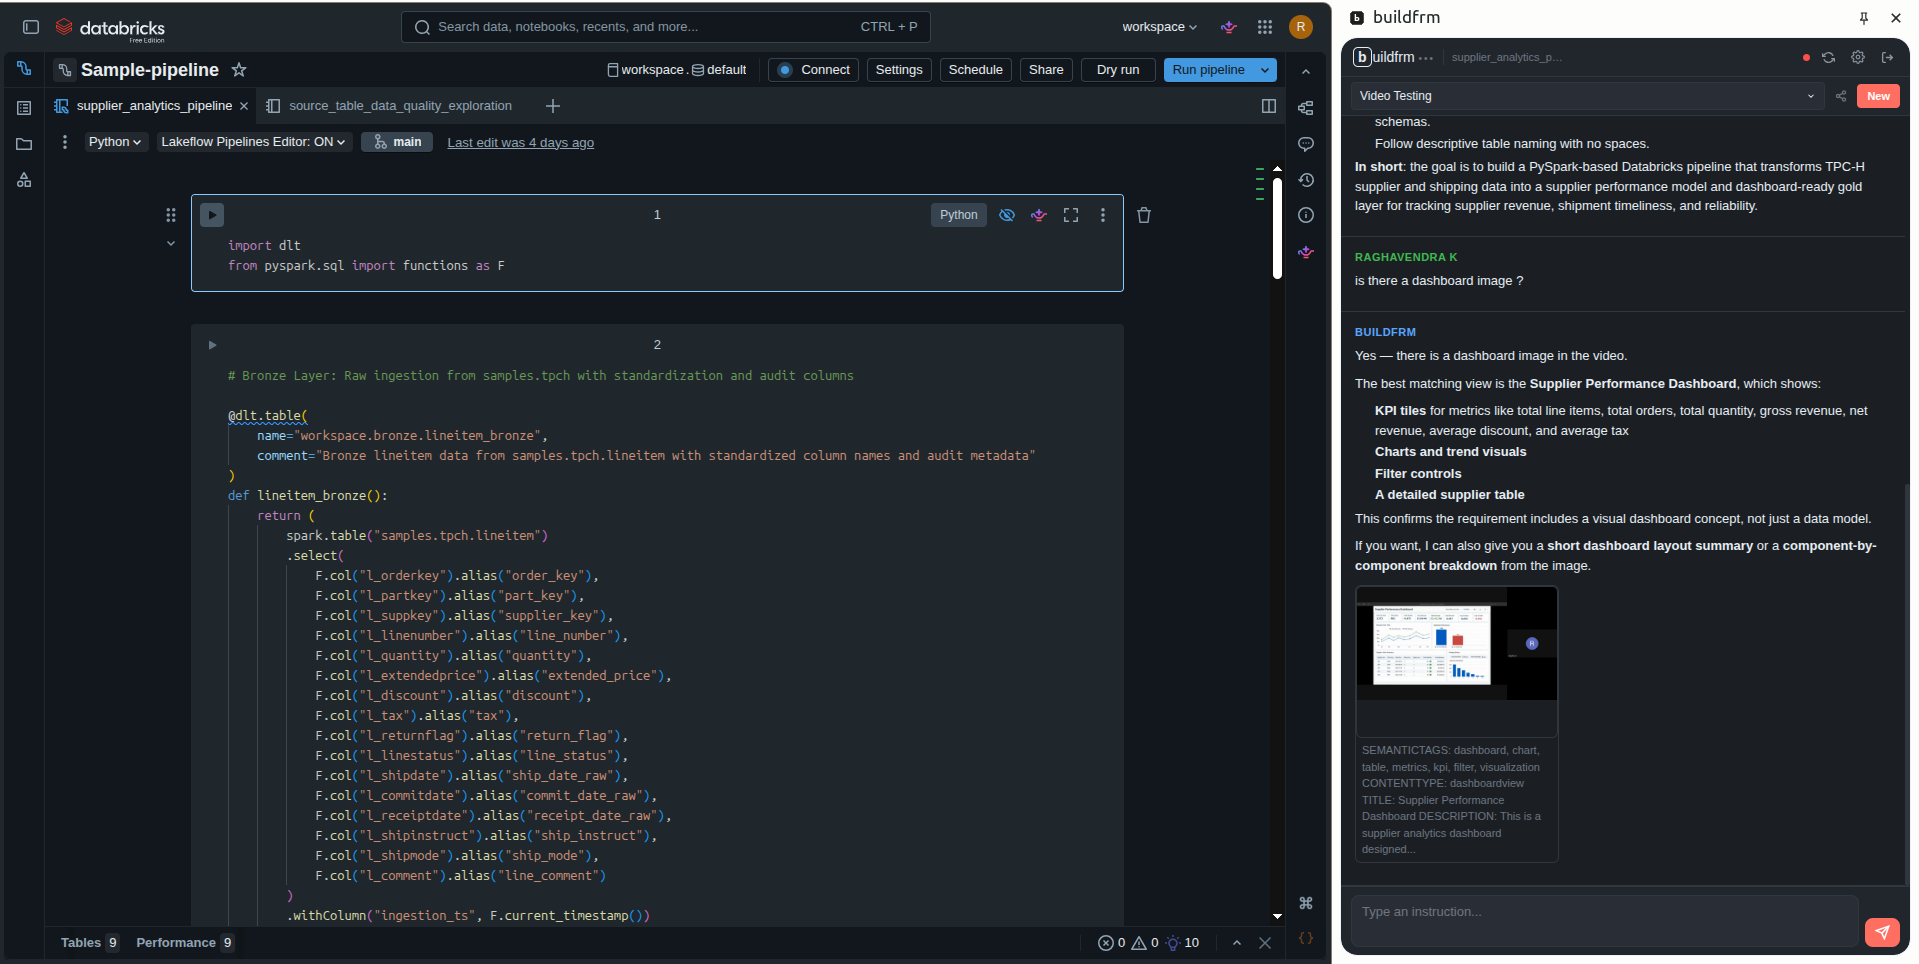The height and width of the screenshot is (964, 1919).
Task: Open the comments panel in right sidebar
Action: (x=1306, y=144)
